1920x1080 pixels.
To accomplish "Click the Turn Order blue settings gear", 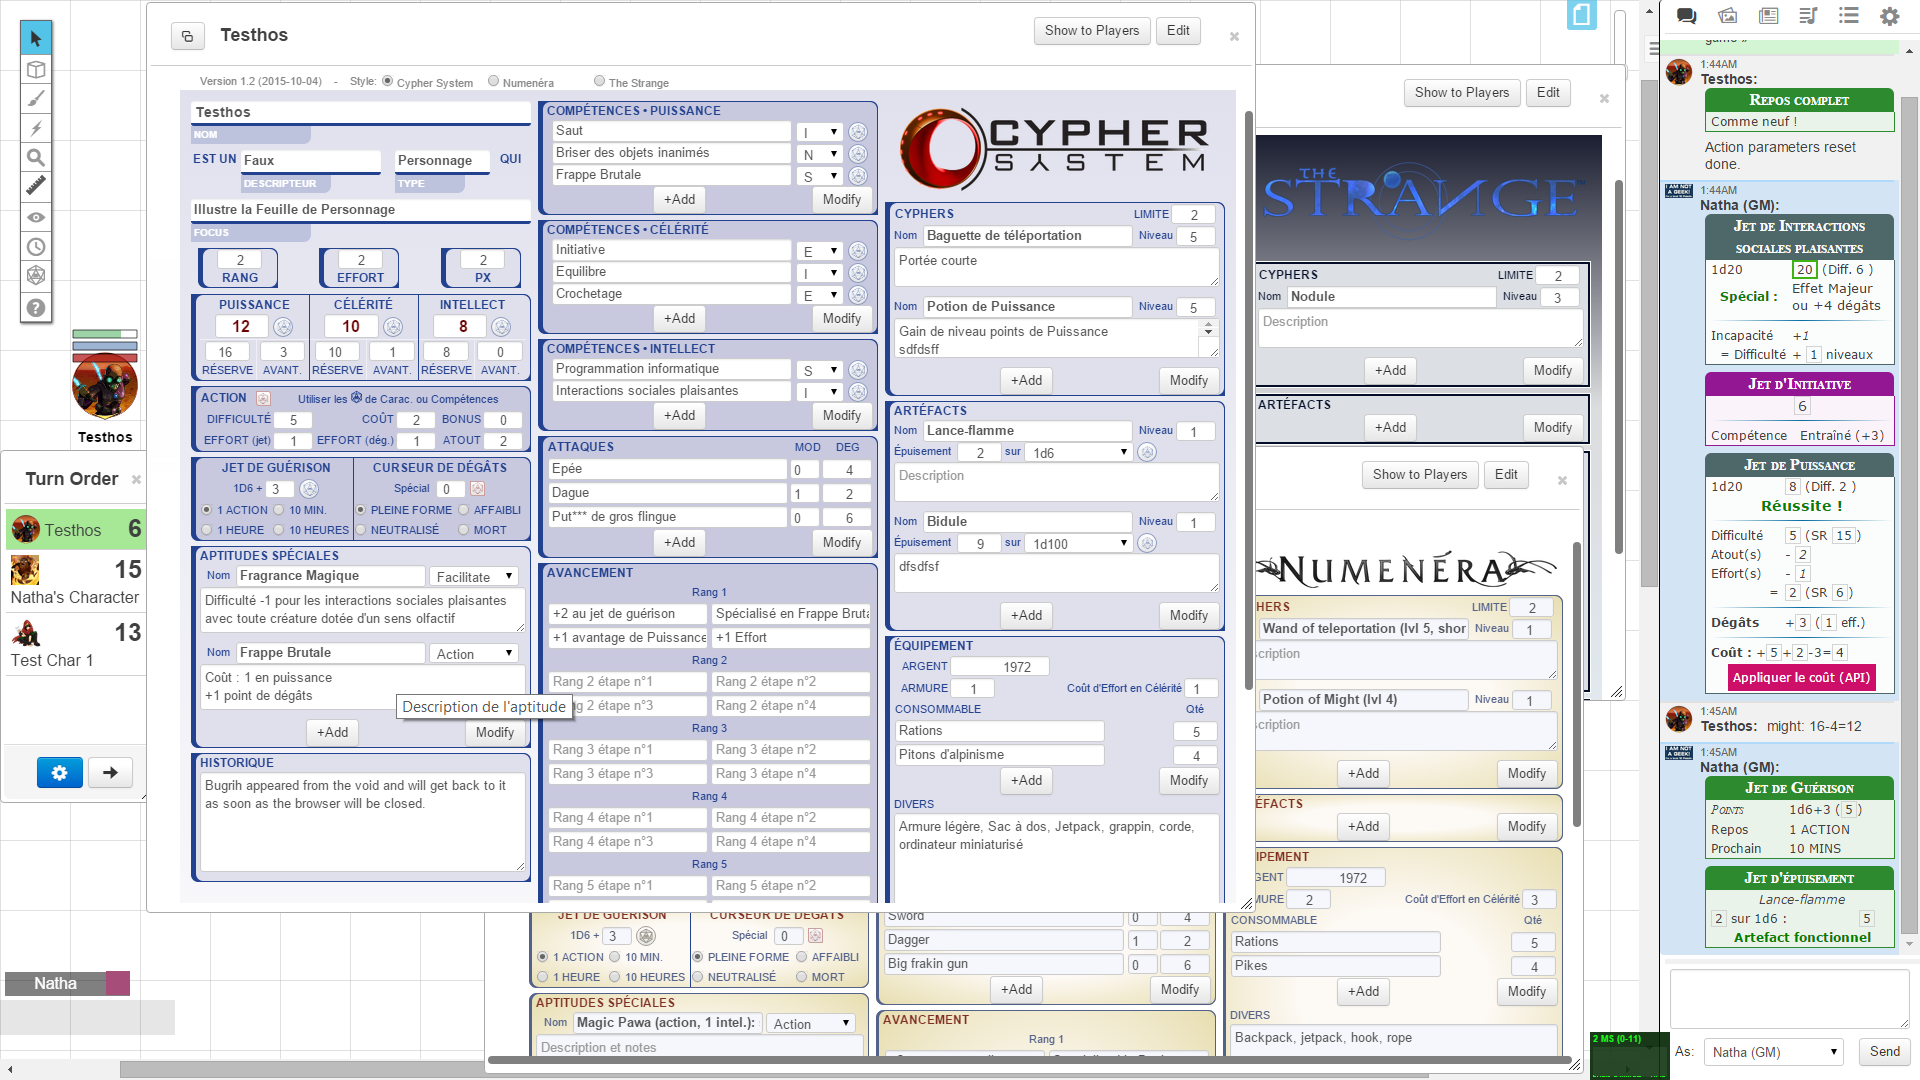I will pyautogui.click(x=59, y=772).
